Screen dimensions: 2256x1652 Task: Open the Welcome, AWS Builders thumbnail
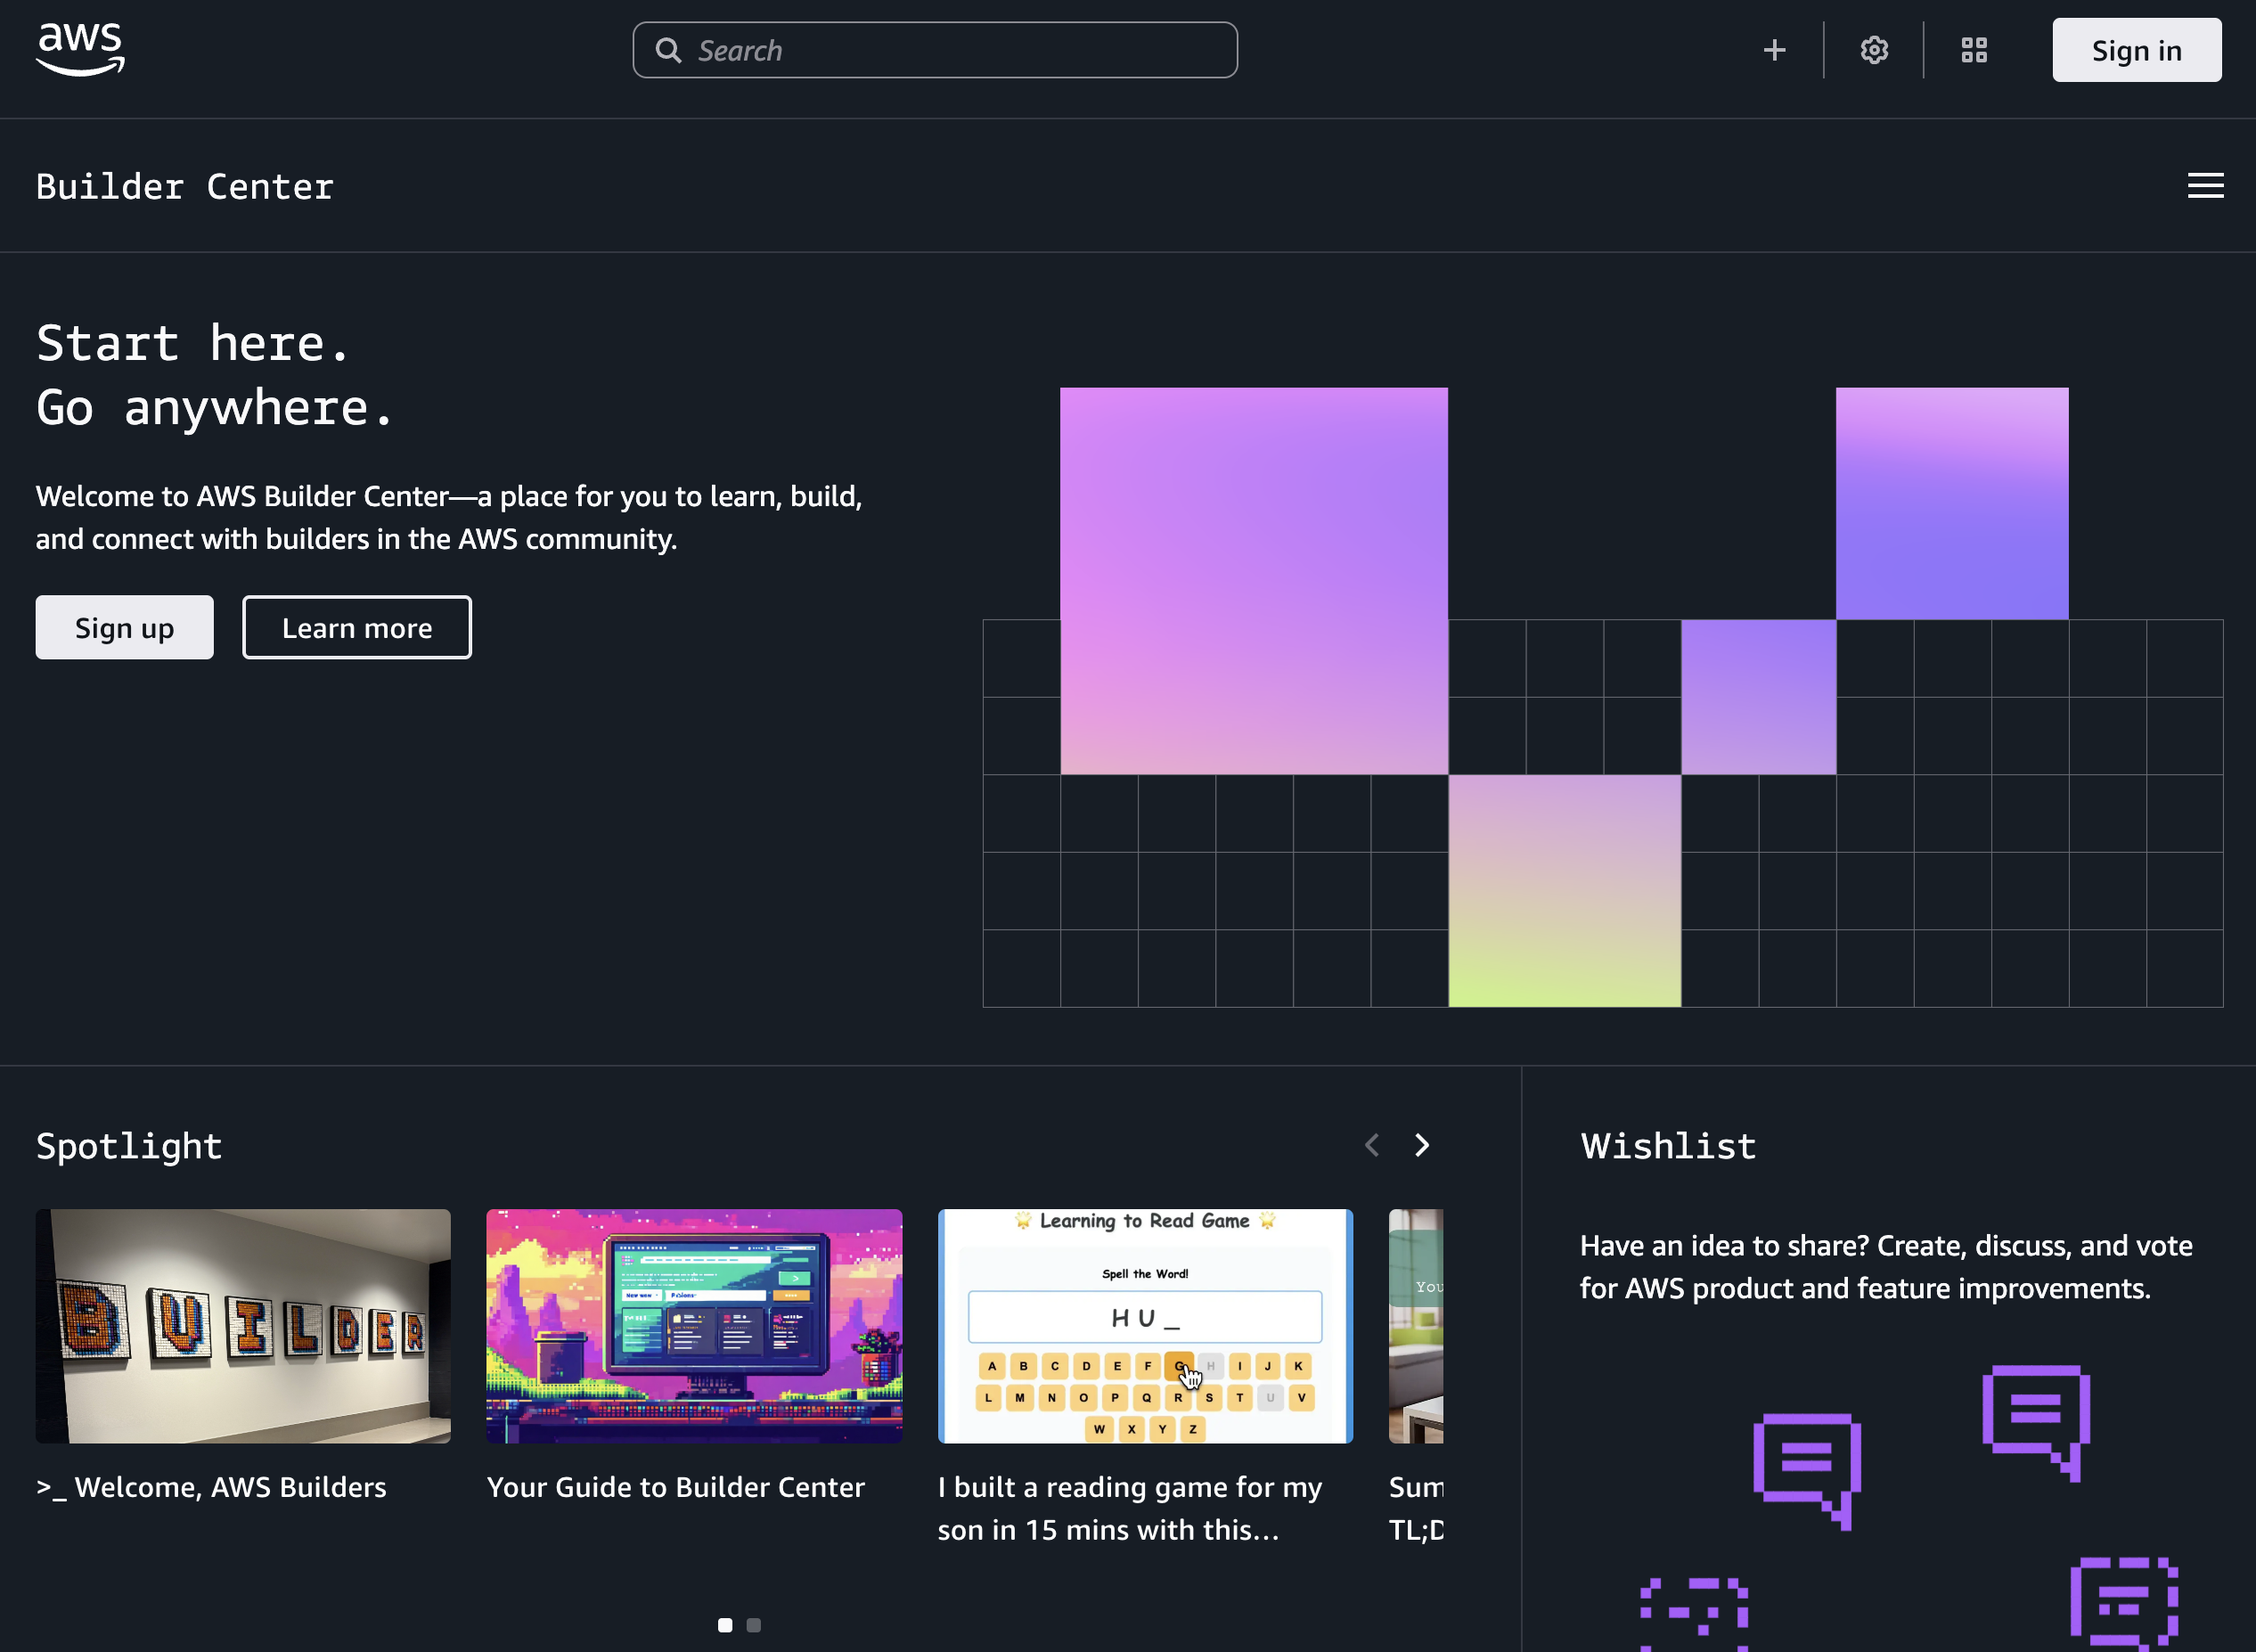(x=243, y=1326)
